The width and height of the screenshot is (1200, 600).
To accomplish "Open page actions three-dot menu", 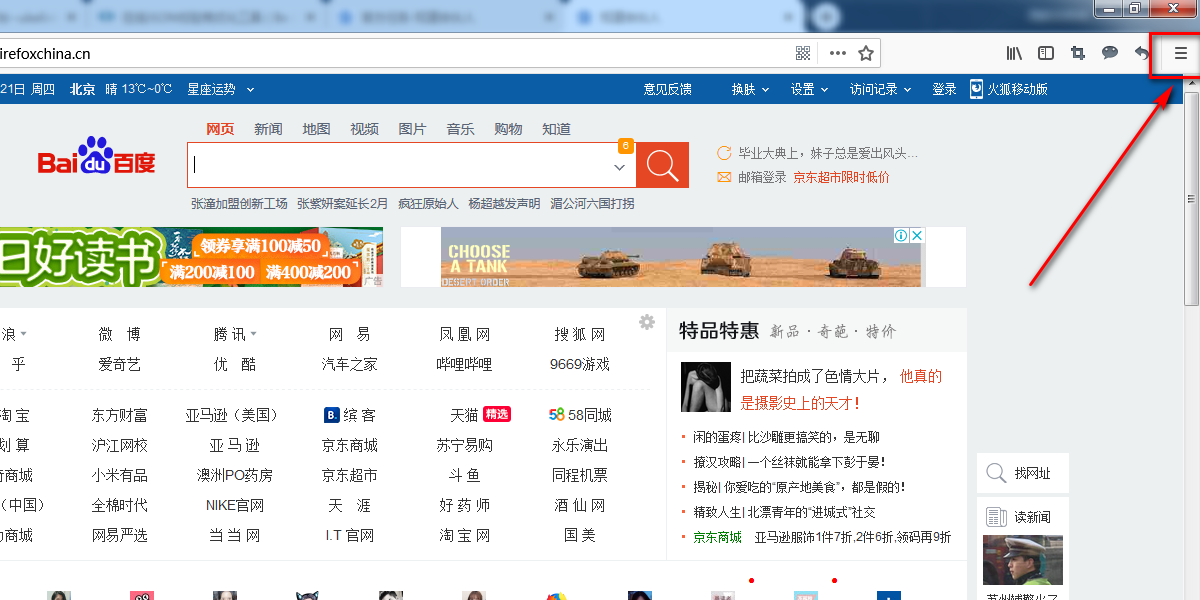I will coord(838,53).
